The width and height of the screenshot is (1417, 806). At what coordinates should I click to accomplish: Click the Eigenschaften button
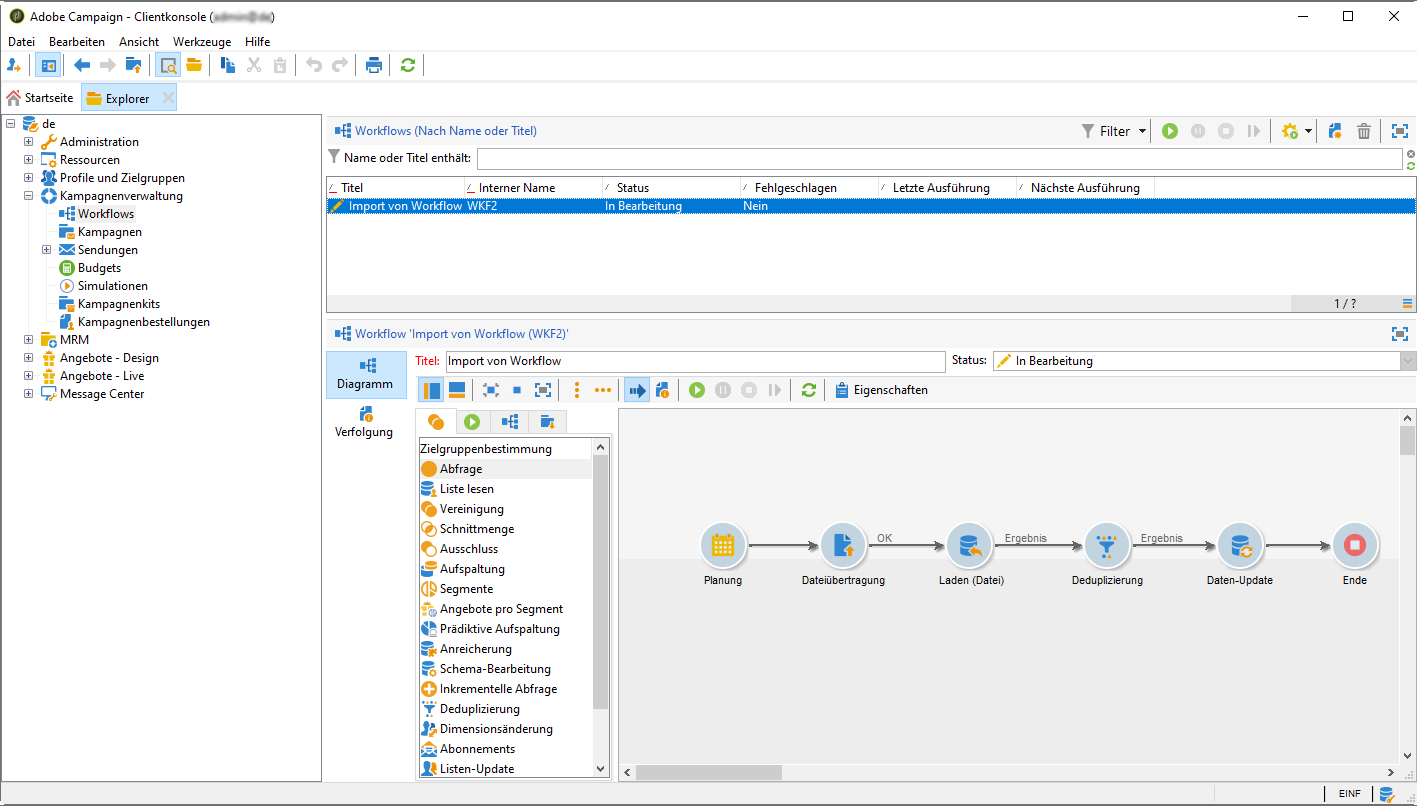tap(880, 390)
